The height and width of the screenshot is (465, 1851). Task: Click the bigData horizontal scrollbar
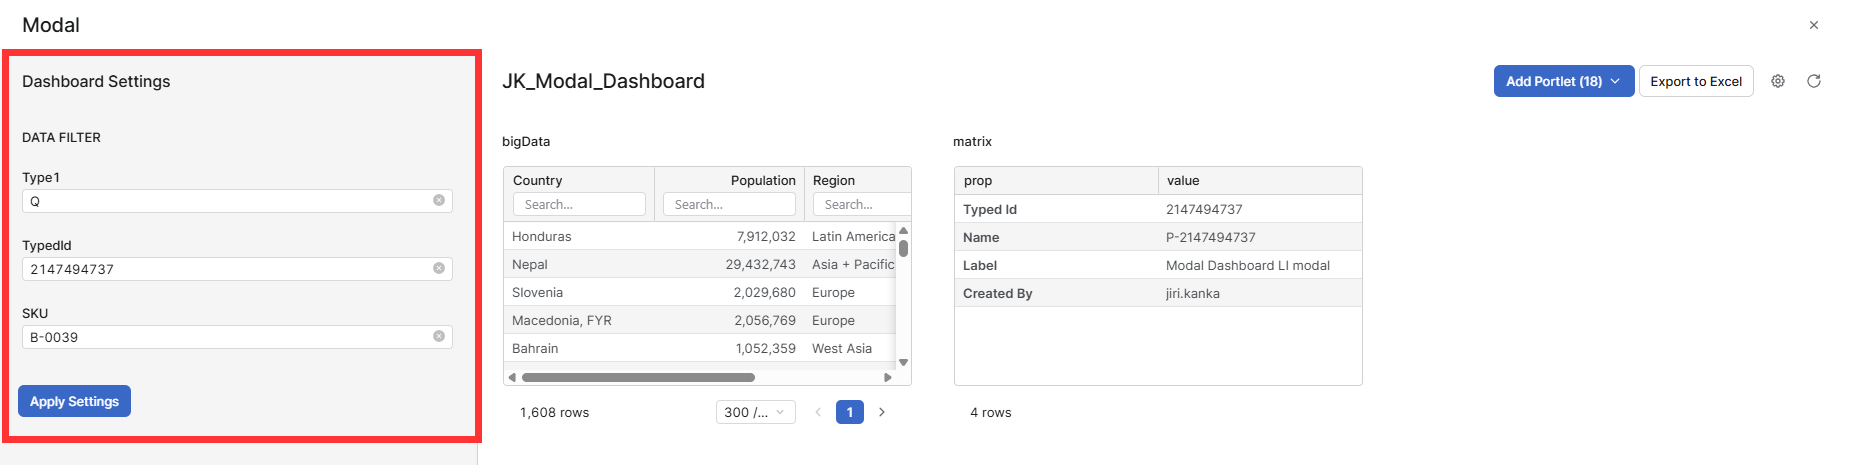tap(638, 377)
